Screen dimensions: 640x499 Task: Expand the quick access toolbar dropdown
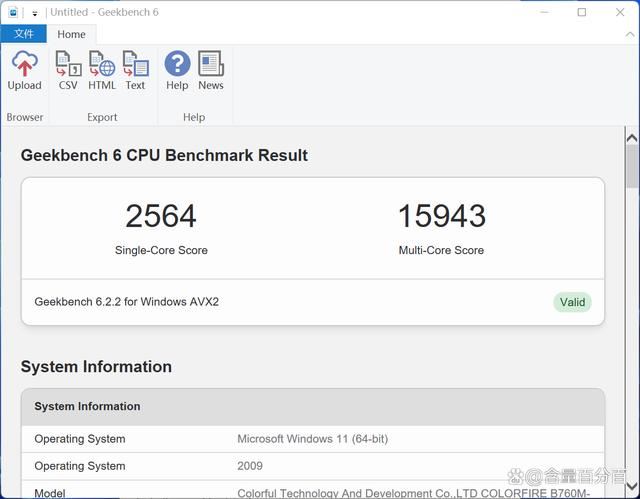click(x=35, y=13)
